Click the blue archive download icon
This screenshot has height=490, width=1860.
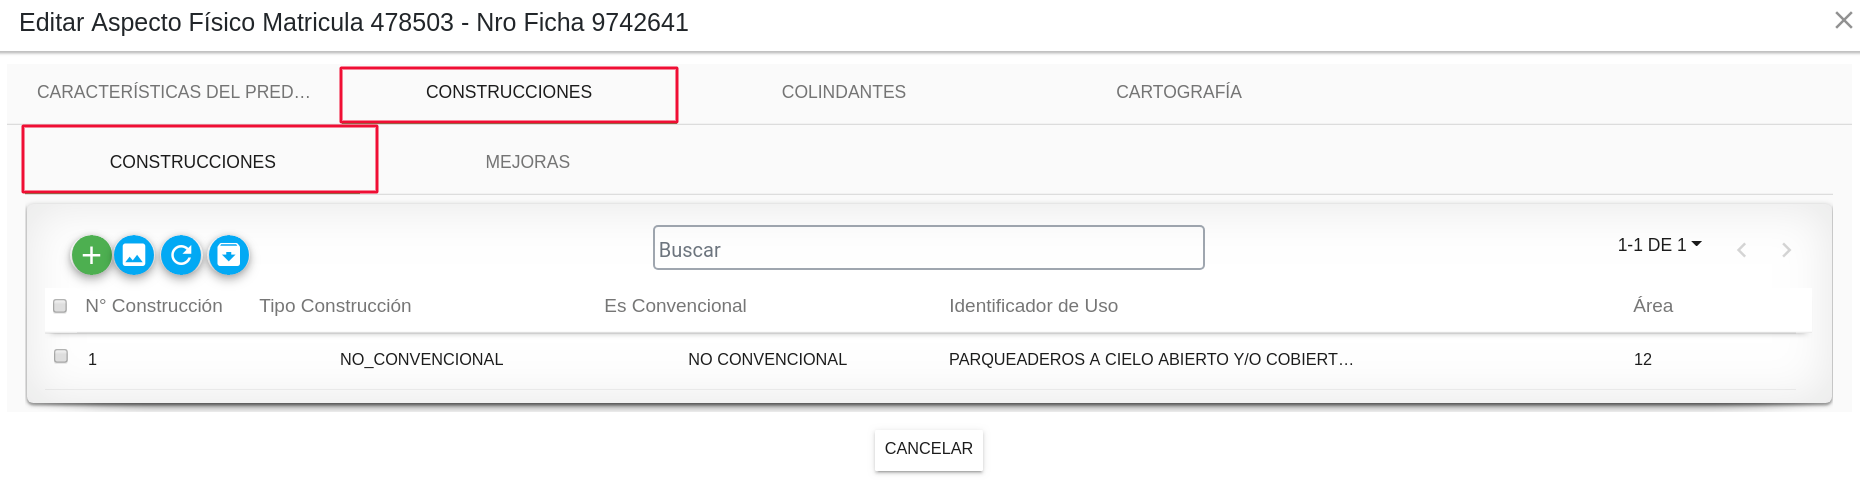(x=228, y=255)
